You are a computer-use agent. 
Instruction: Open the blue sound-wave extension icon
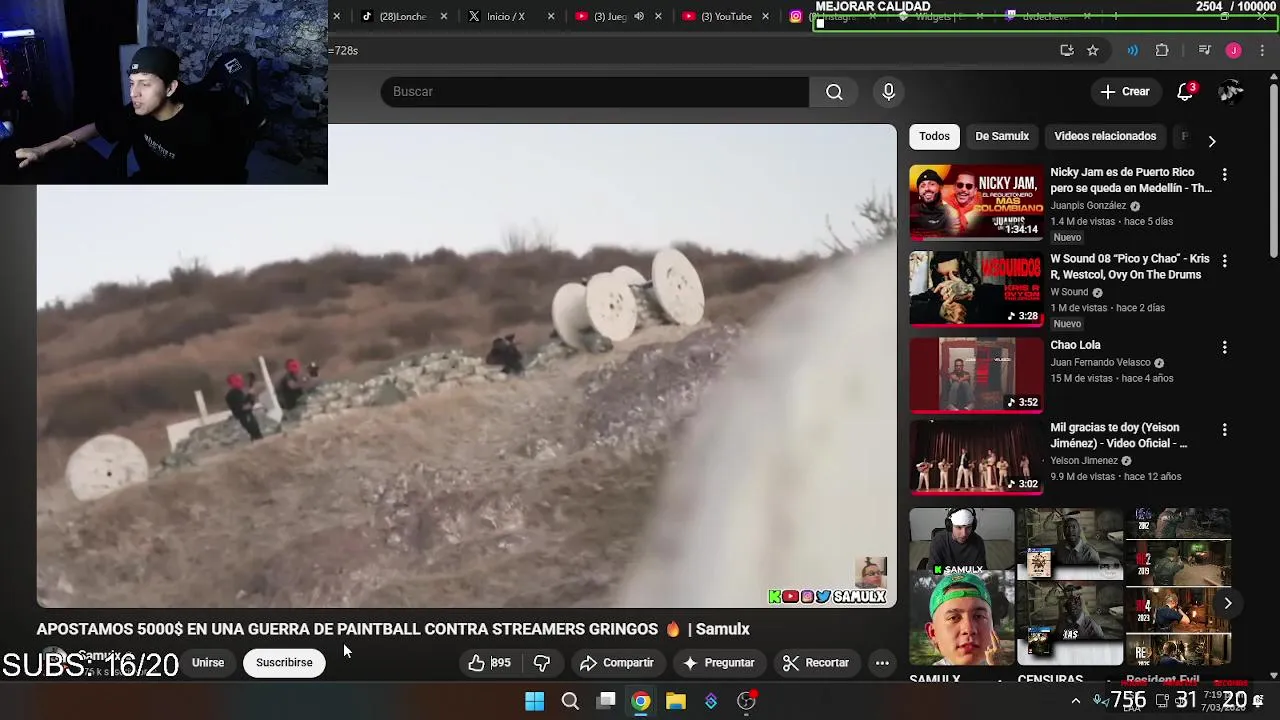pyautogui.click(x=1132, y=50)
